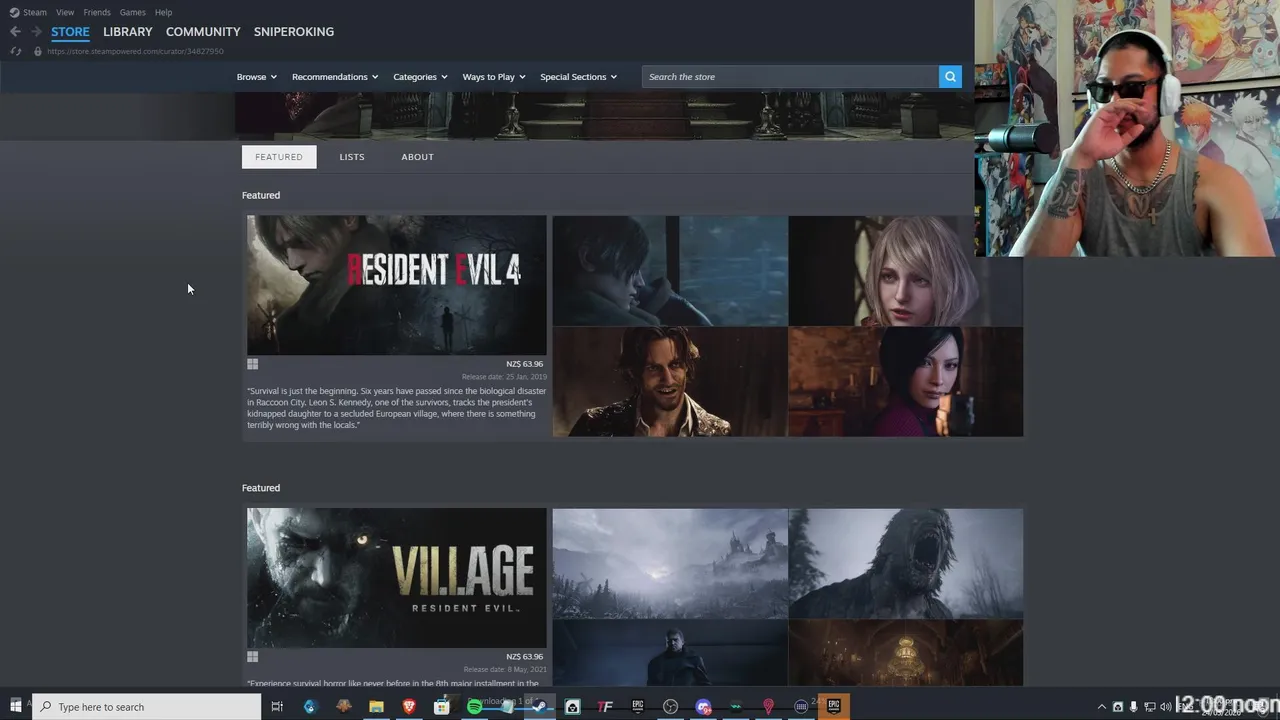This screenshot has width=1280, height=720.
Task: Go back with the left arrow
Action: [x=15, y=32]
